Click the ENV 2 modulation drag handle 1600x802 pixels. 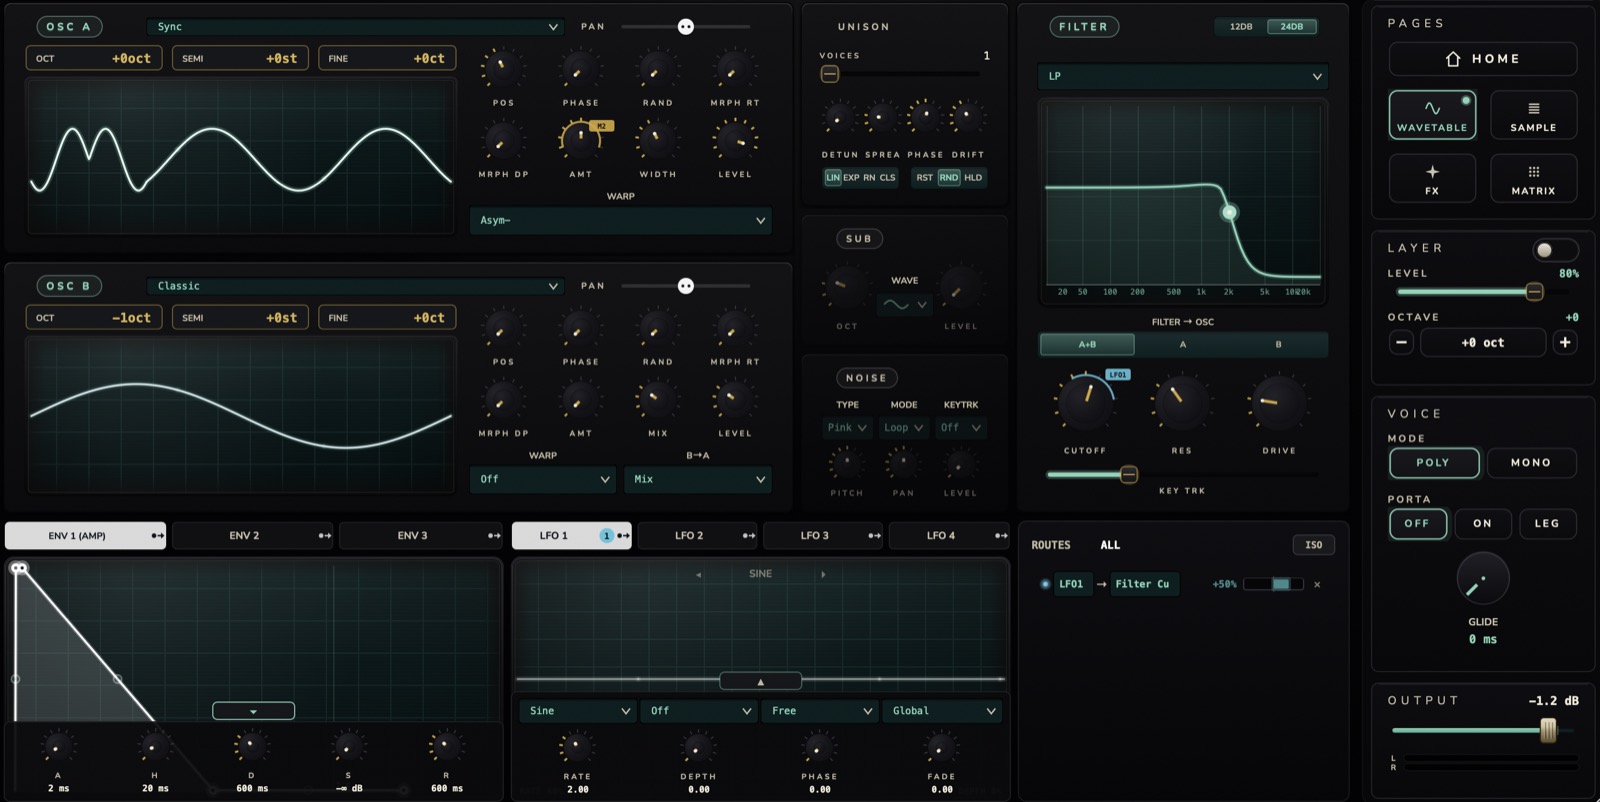(x=325, y=536)
